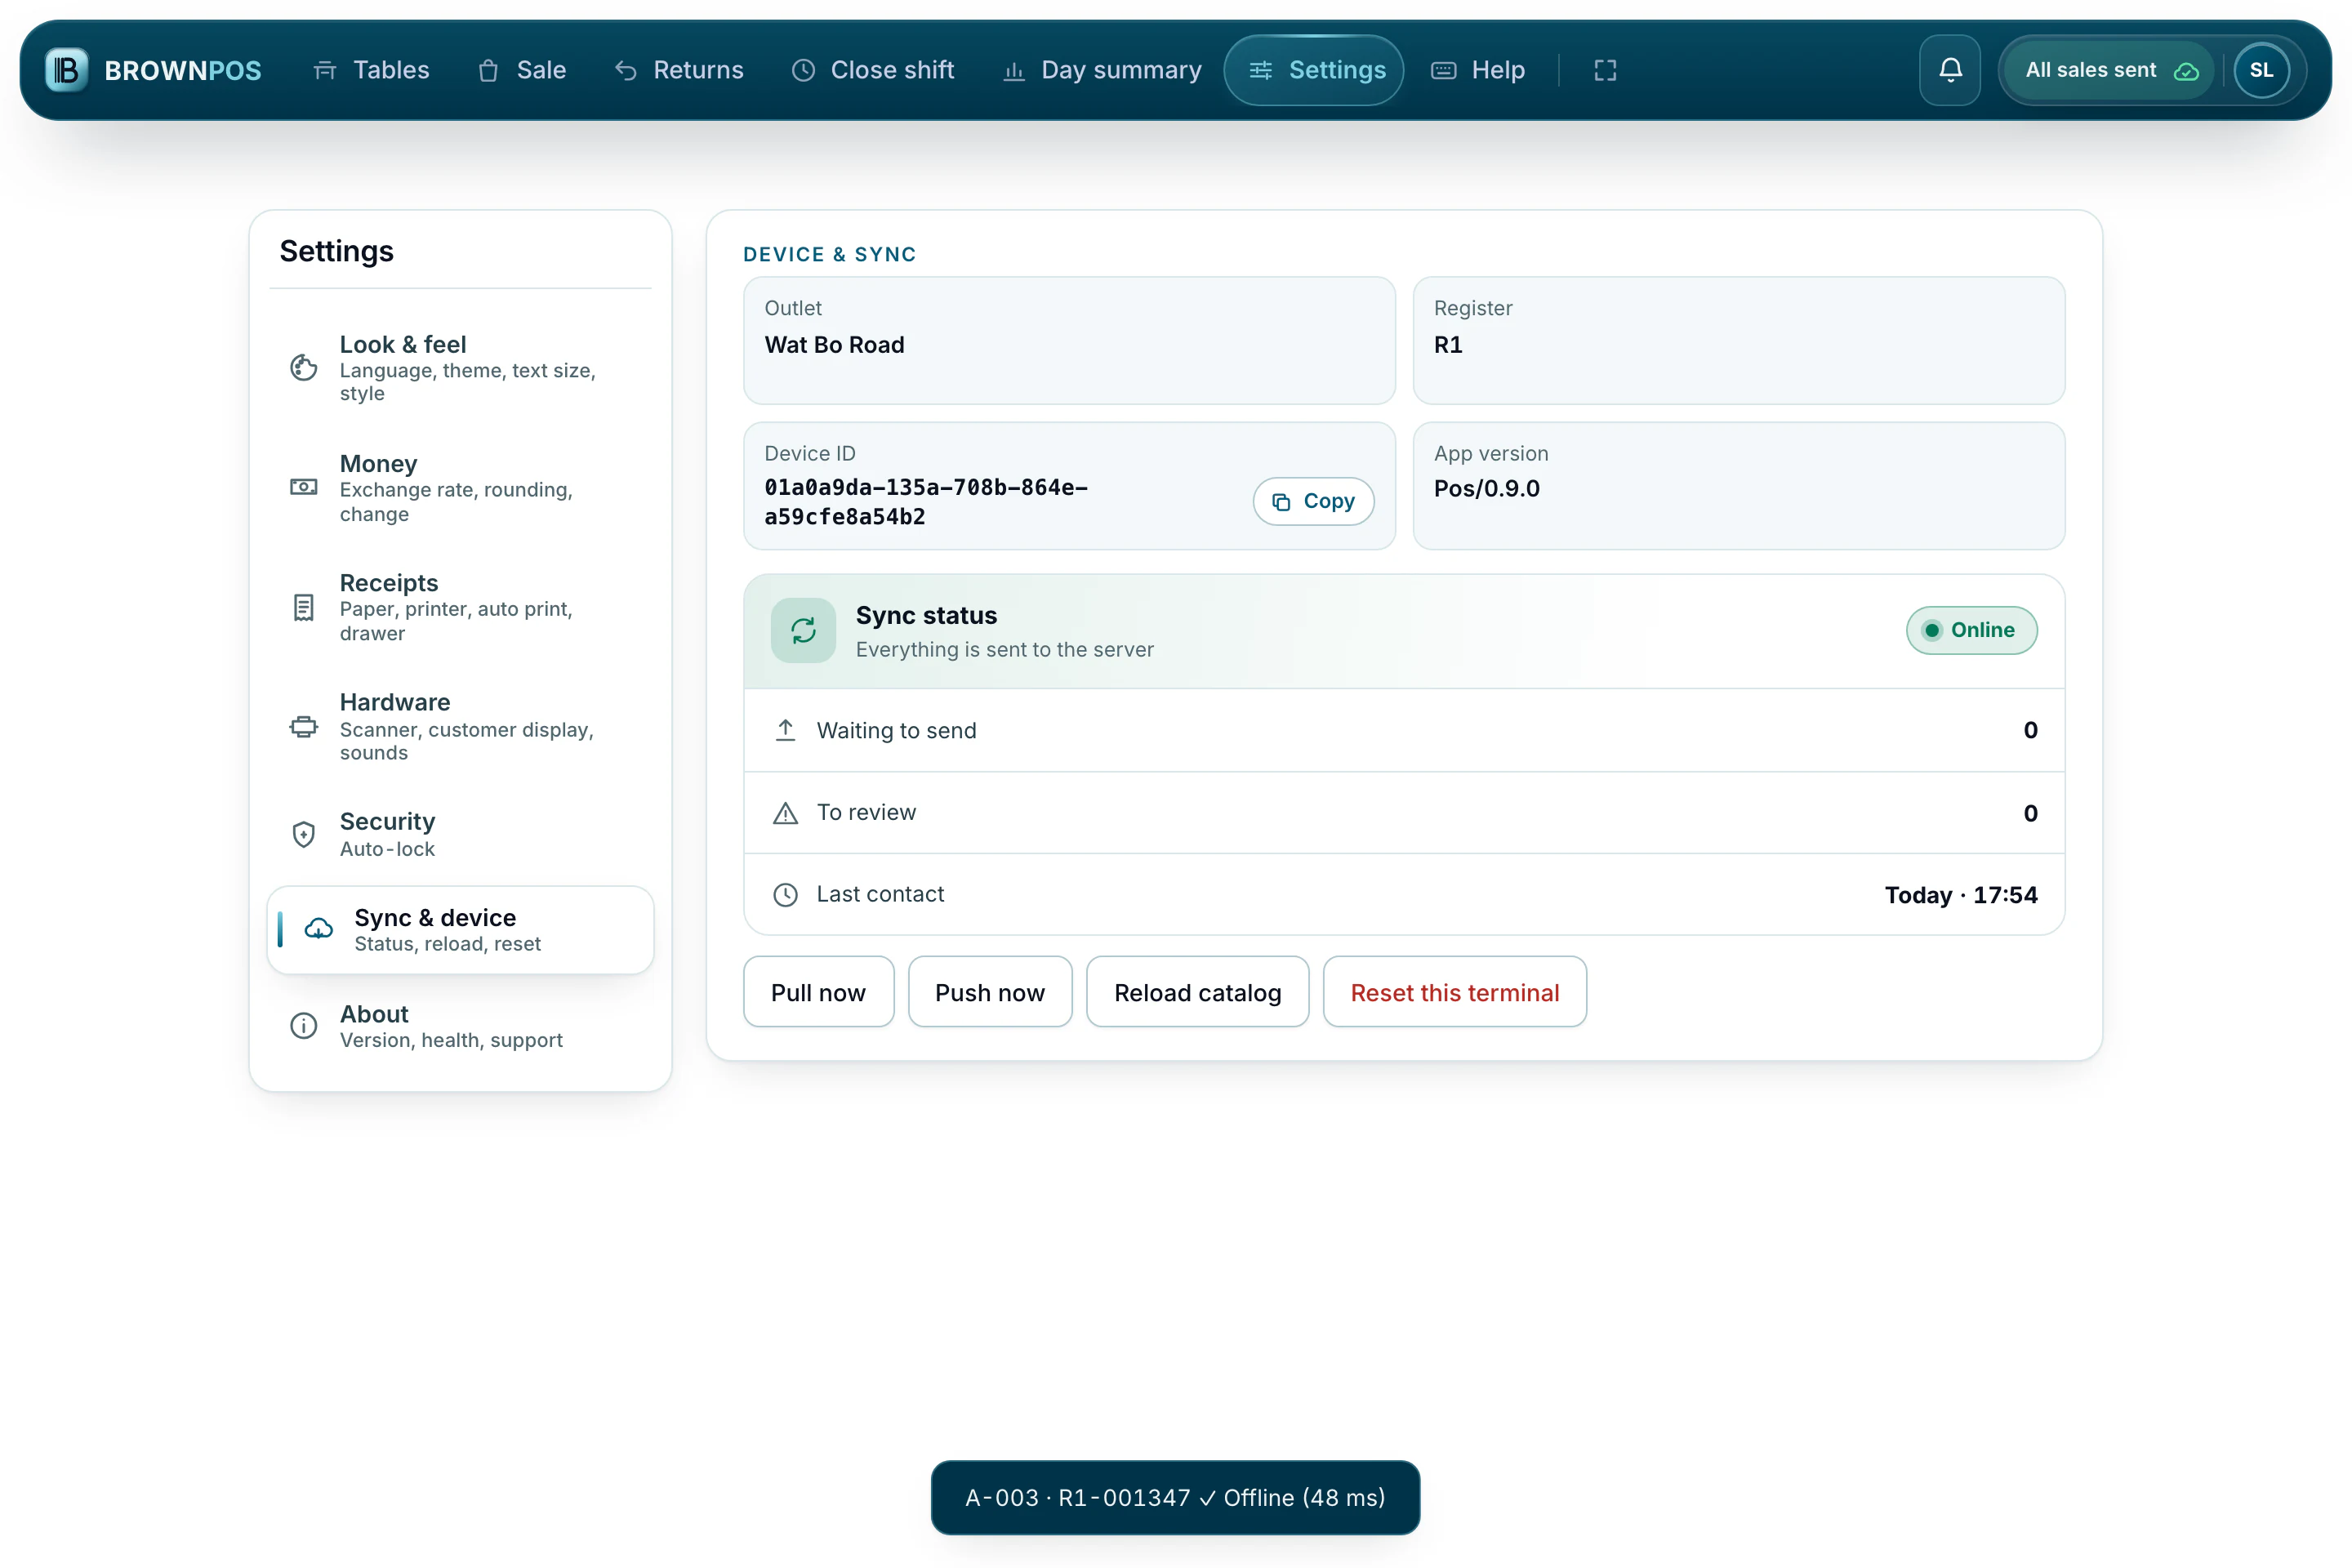
Task: Click Reset this terminal button
Action: 1454,992
